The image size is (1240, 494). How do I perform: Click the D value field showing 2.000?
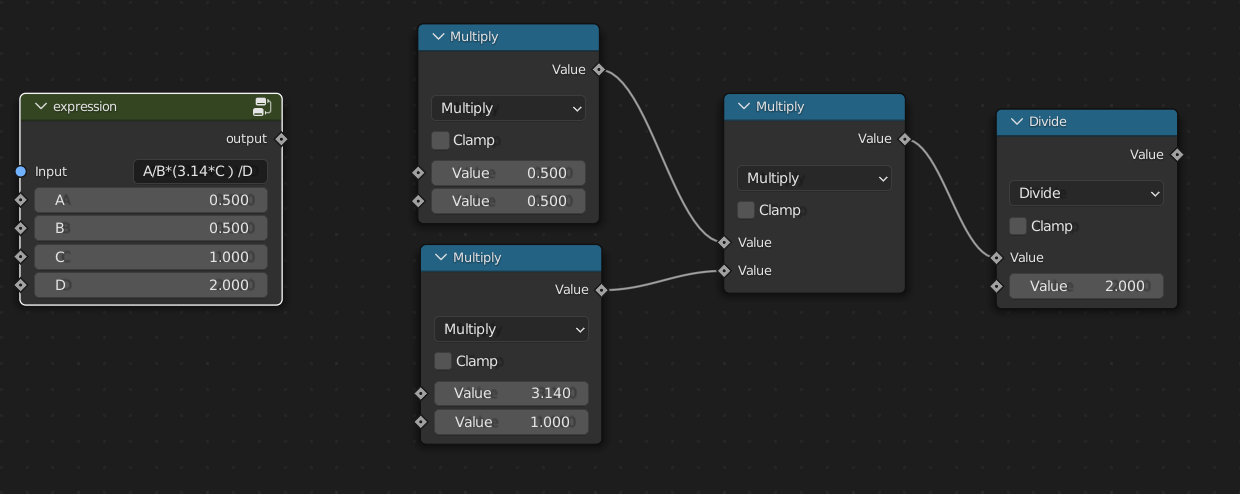pos(151,285)
